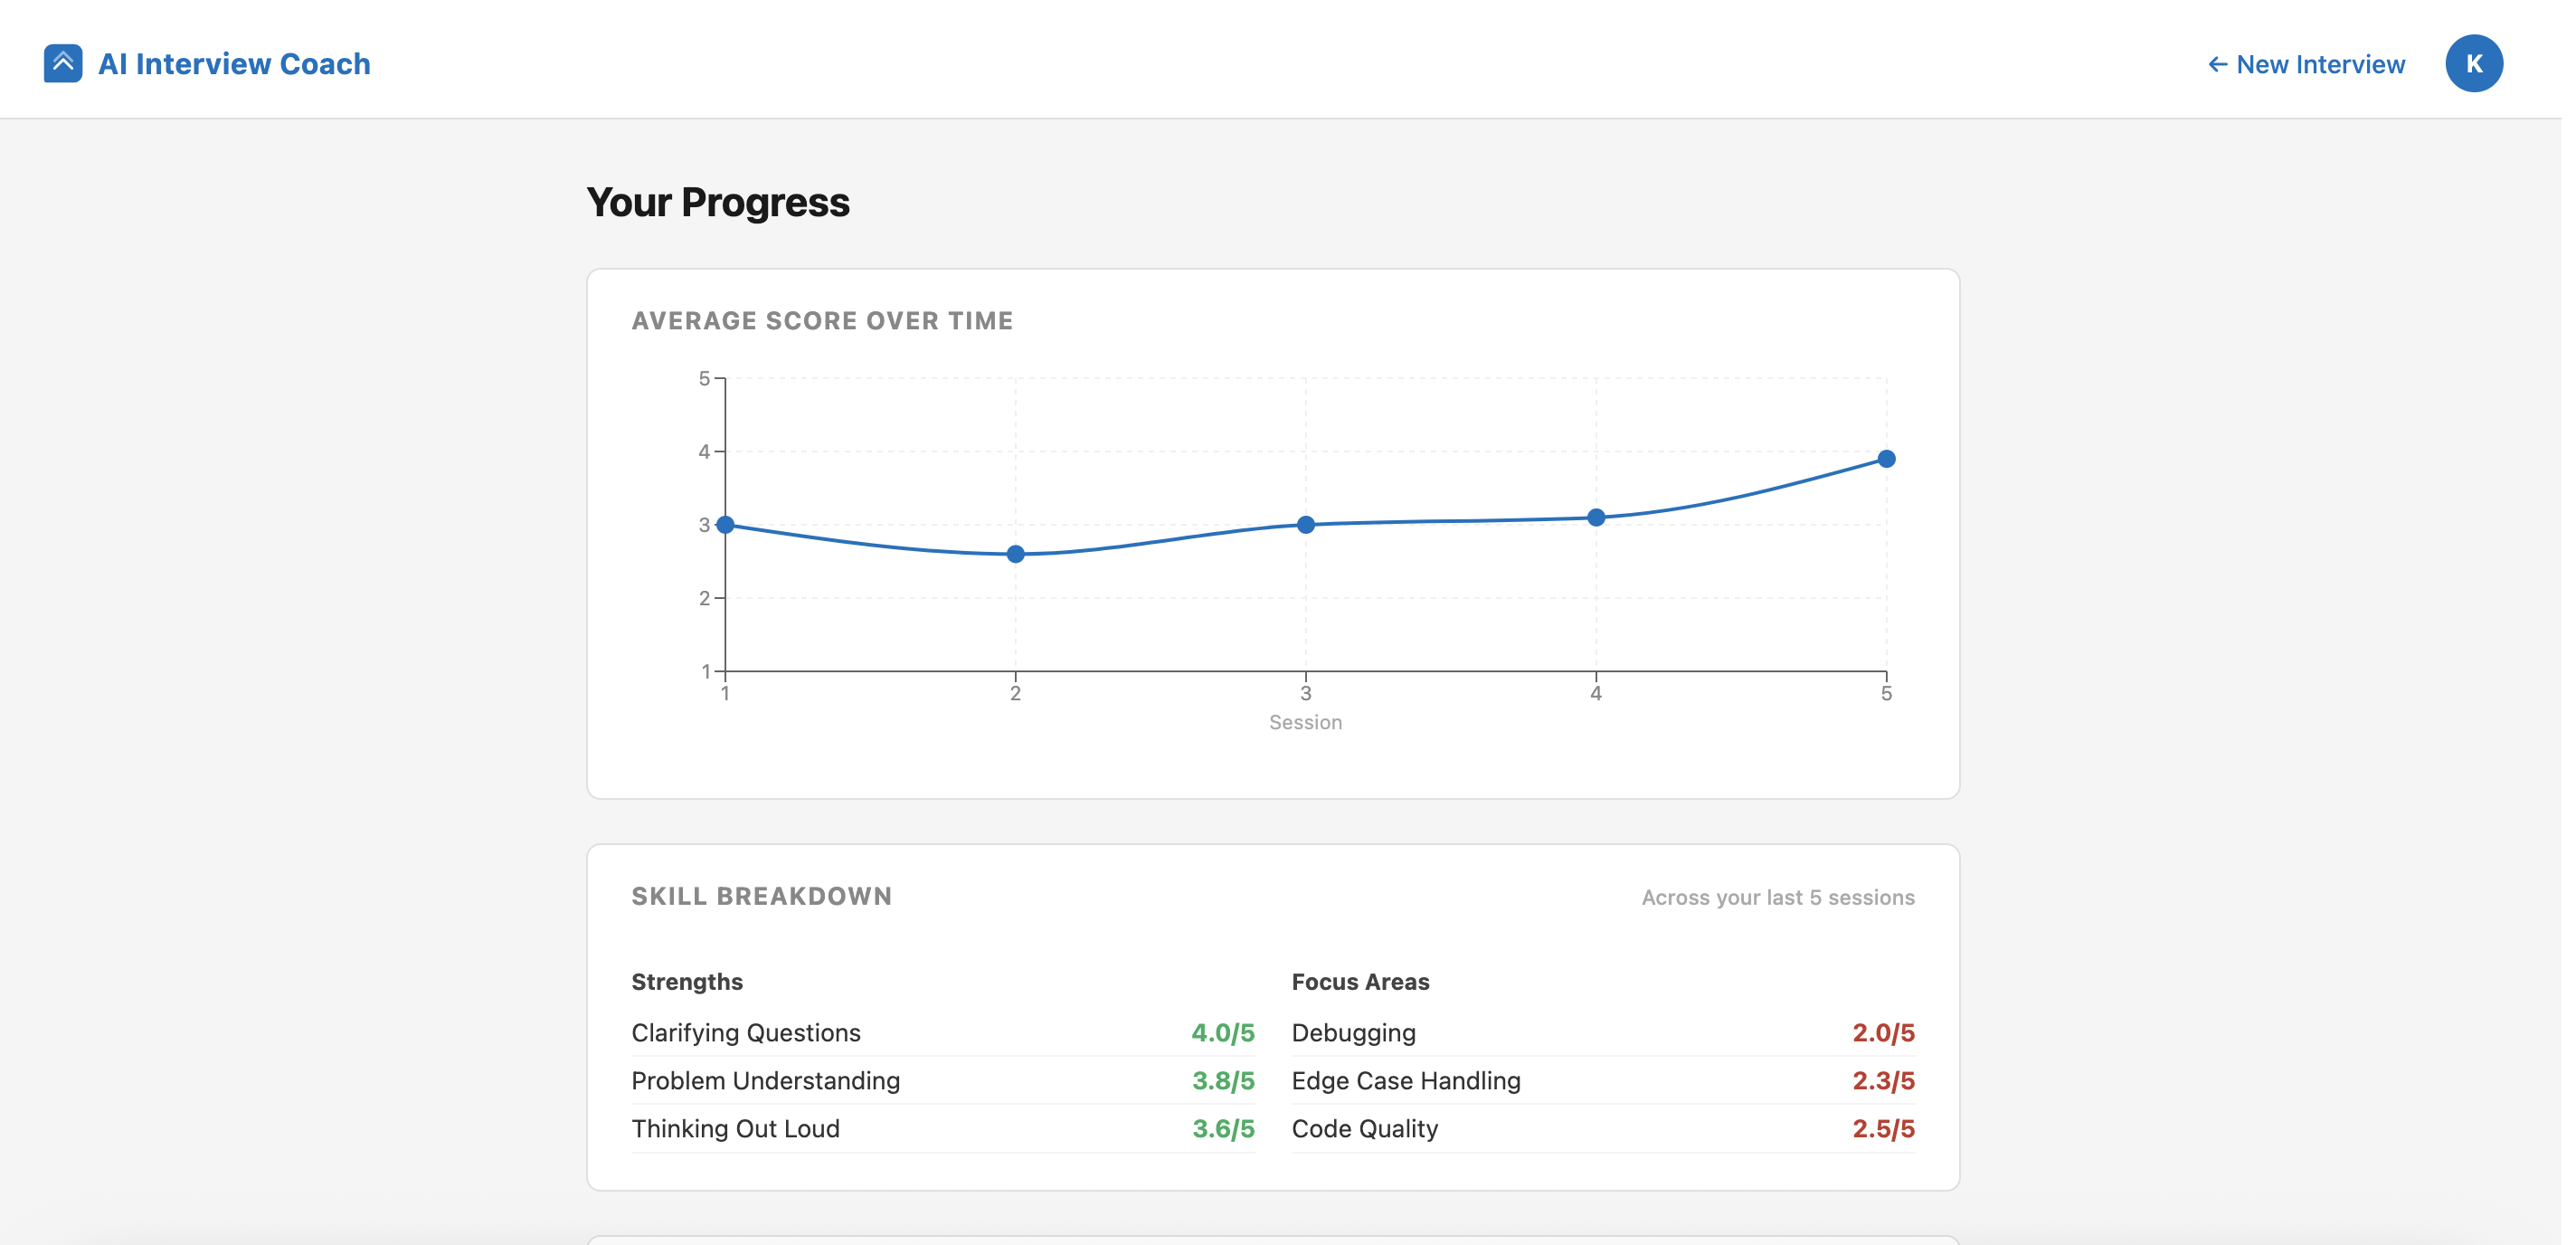Open the Edge Case Handling focus row
Viewport: 2576px width, 1245px height.
pos(1603,1080)
